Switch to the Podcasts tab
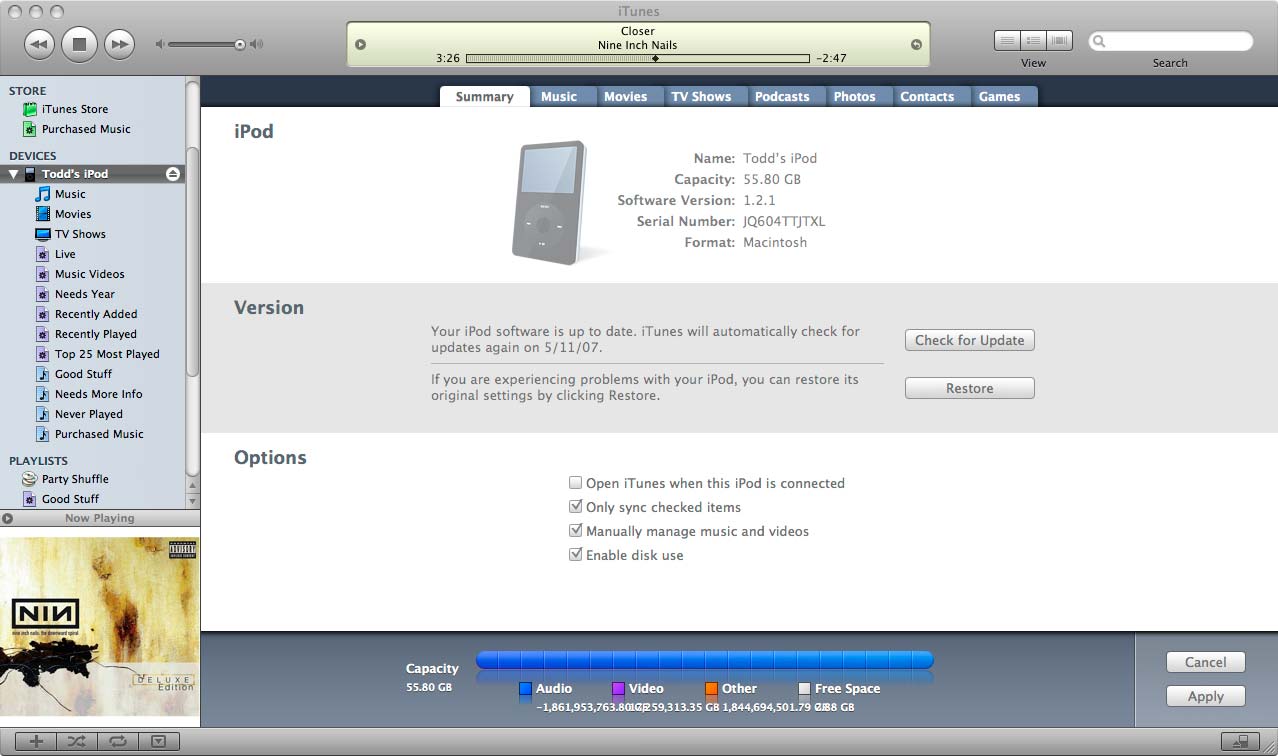Viewport: 1278px width, 756px height. coord(782,97)
